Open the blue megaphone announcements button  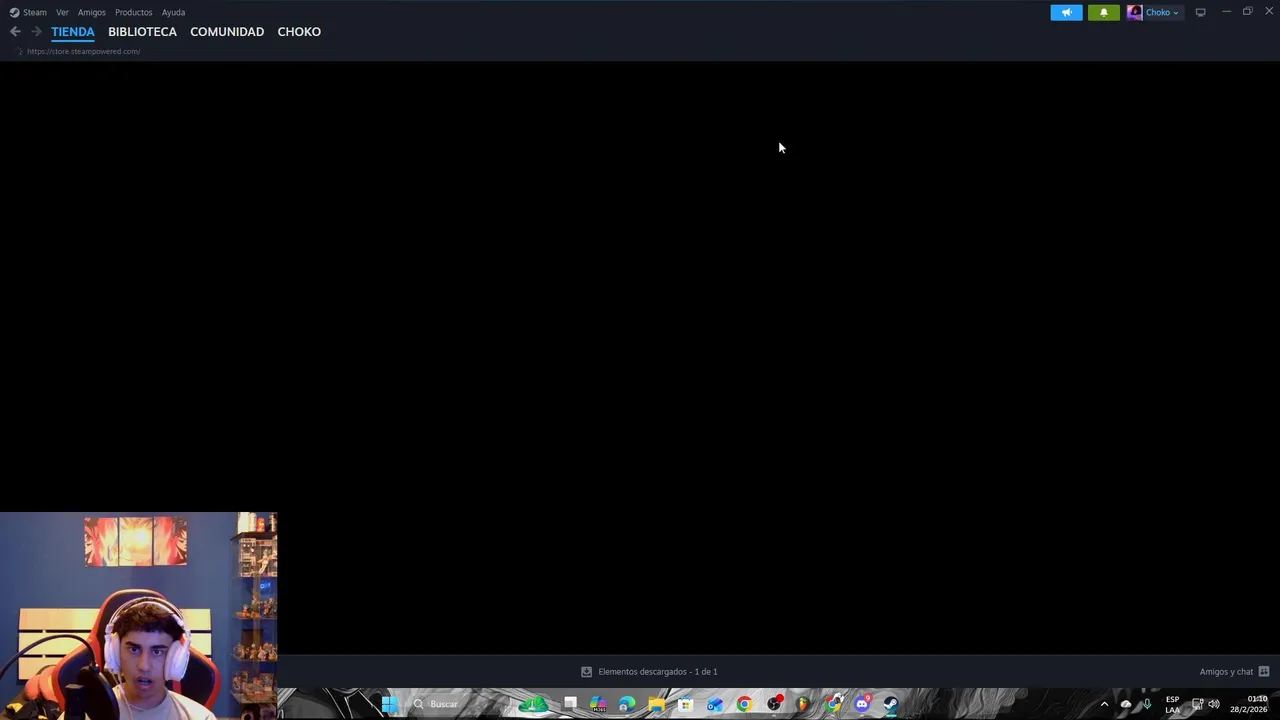coord(1066,12)
